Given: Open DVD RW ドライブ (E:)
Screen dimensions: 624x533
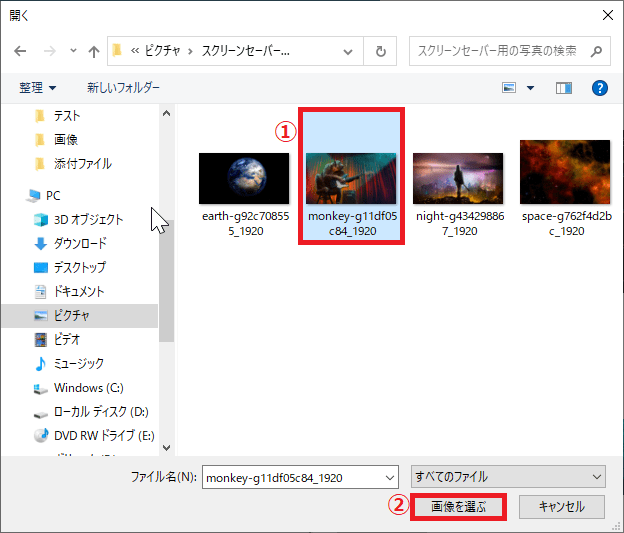Looking at the screenshot, I should [x=104, y=435].
